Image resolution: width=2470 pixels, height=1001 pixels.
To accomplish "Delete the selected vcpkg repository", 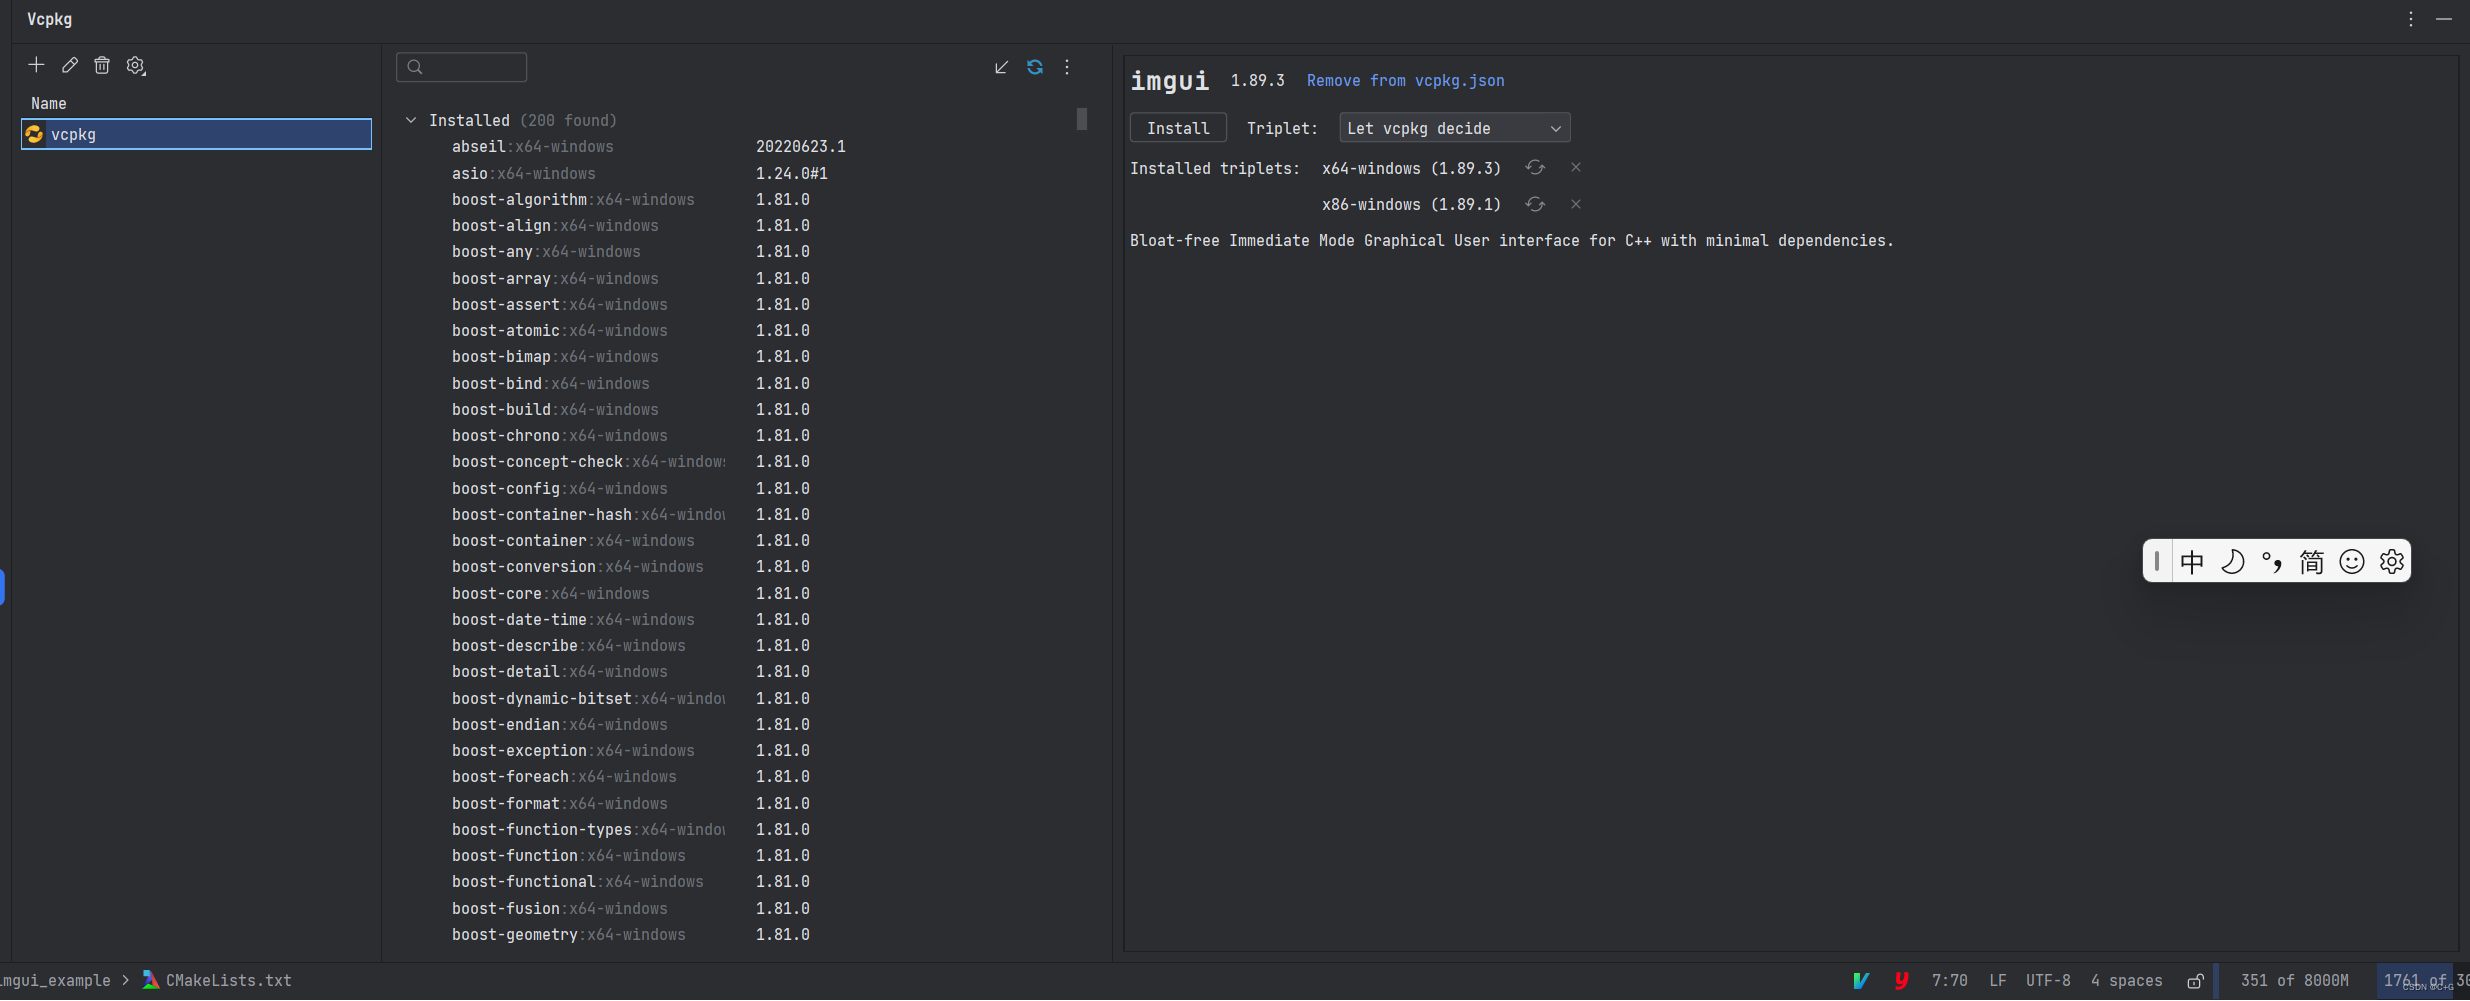I will pyautogui.click(x=102, y=65).
